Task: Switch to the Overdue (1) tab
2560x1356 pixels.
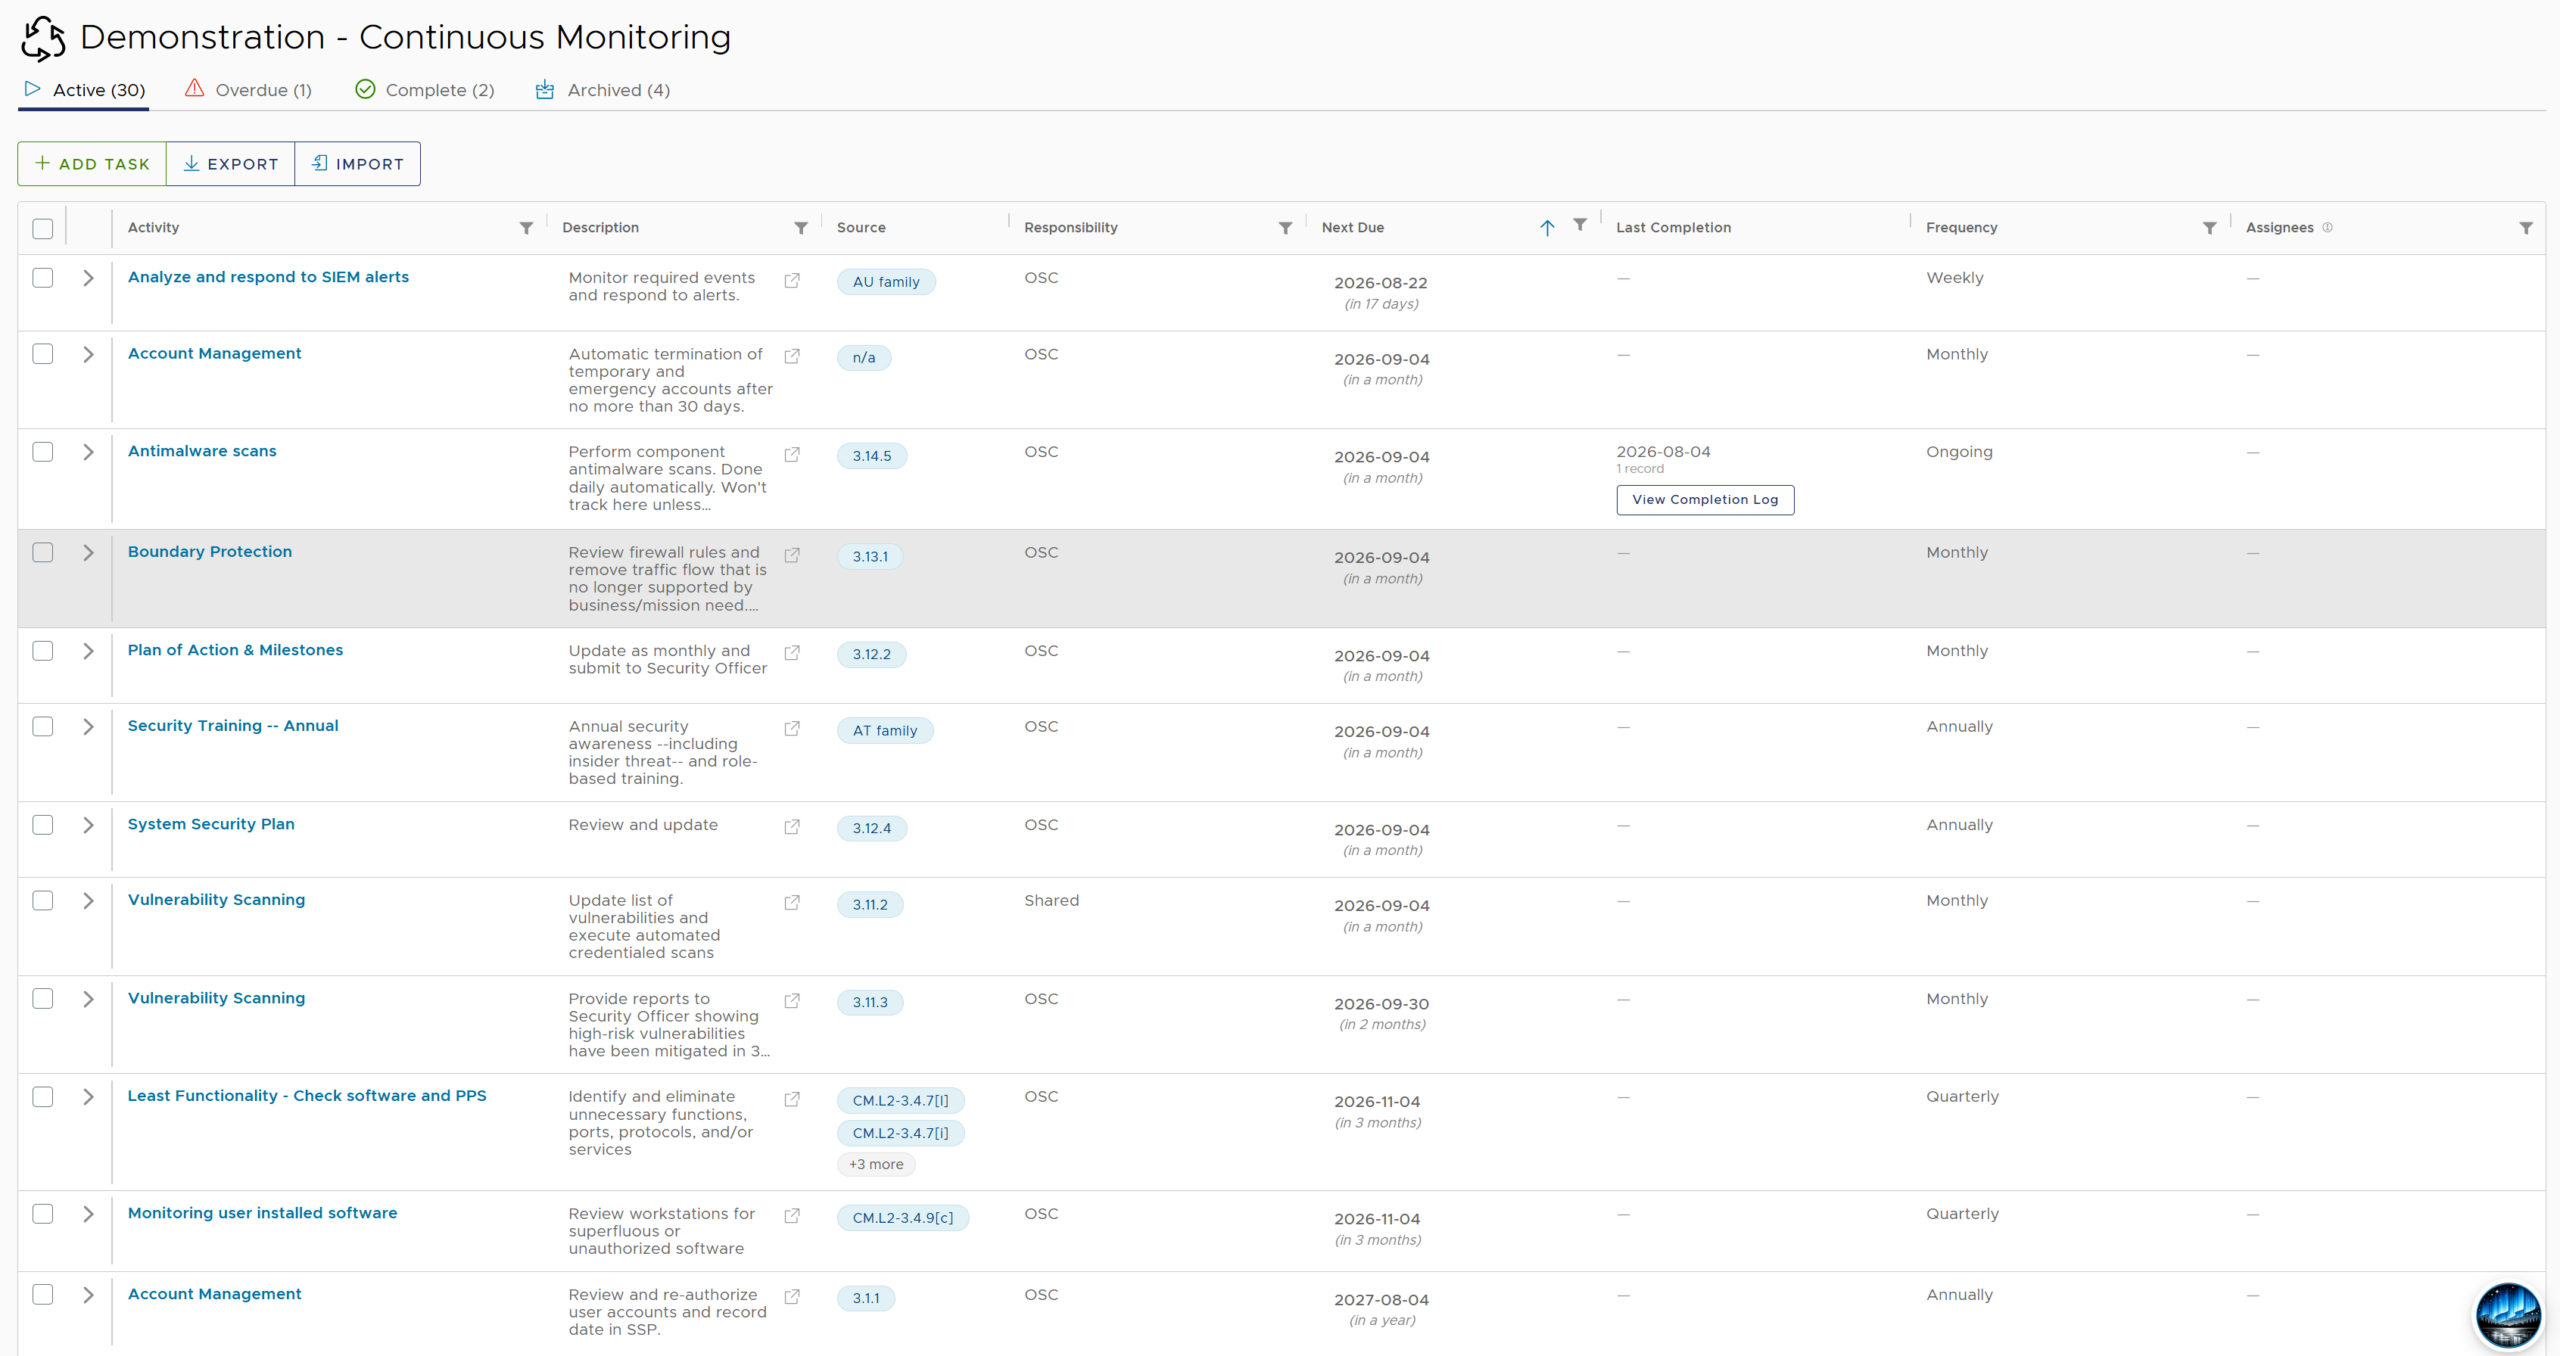Action: click(249, 90)
